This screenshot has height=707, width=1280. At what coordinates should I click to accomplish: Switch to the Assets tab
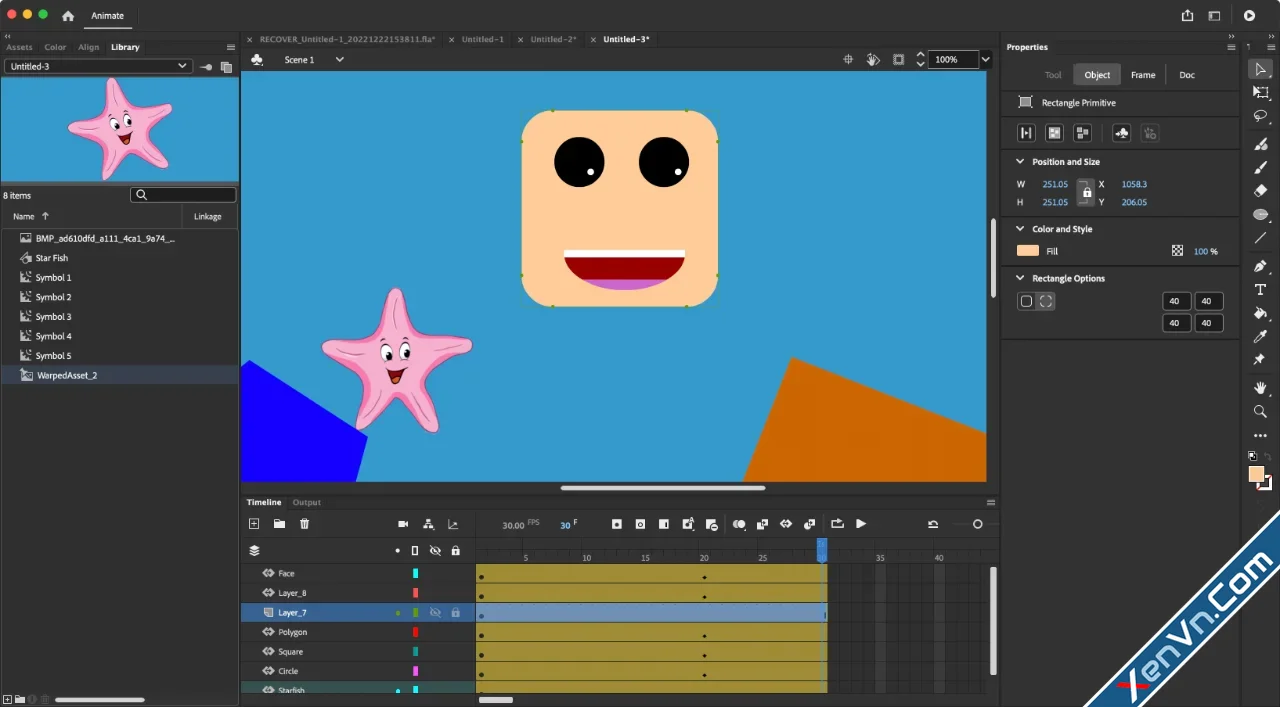tap(20, 47)
